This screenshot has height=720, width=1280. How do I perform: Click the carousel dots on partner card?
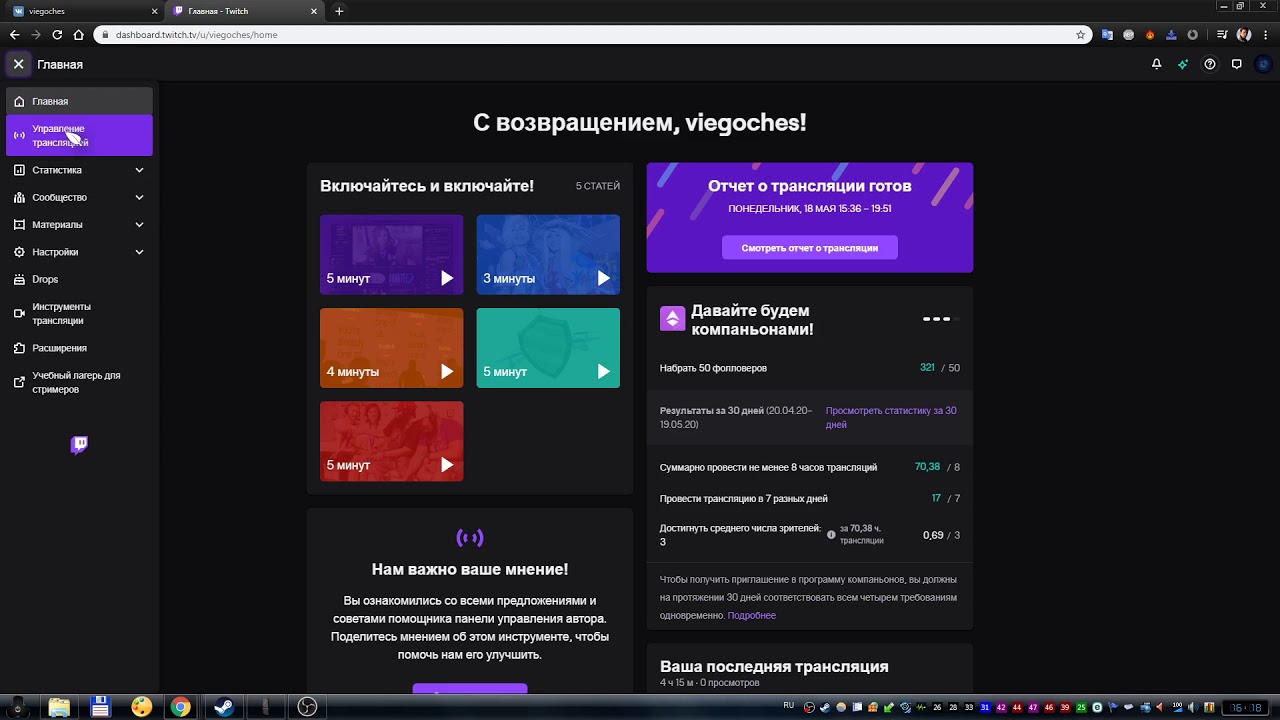click(x=940, y=319)
